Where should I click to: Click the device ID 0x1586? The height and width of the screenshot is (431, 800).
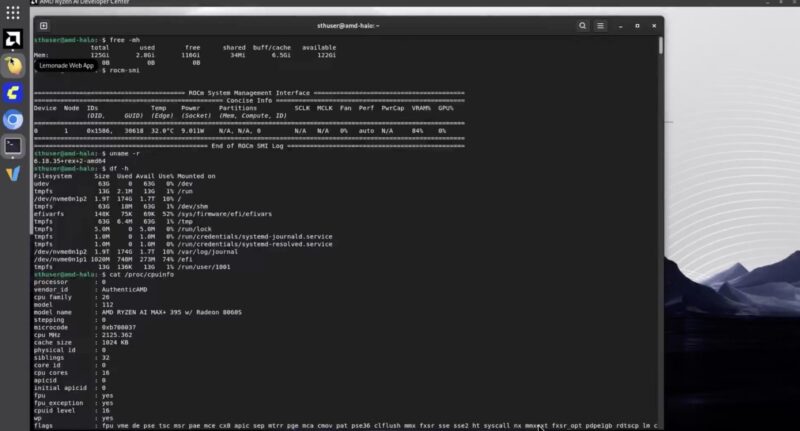pyautogui.click(x=99, y=131)
